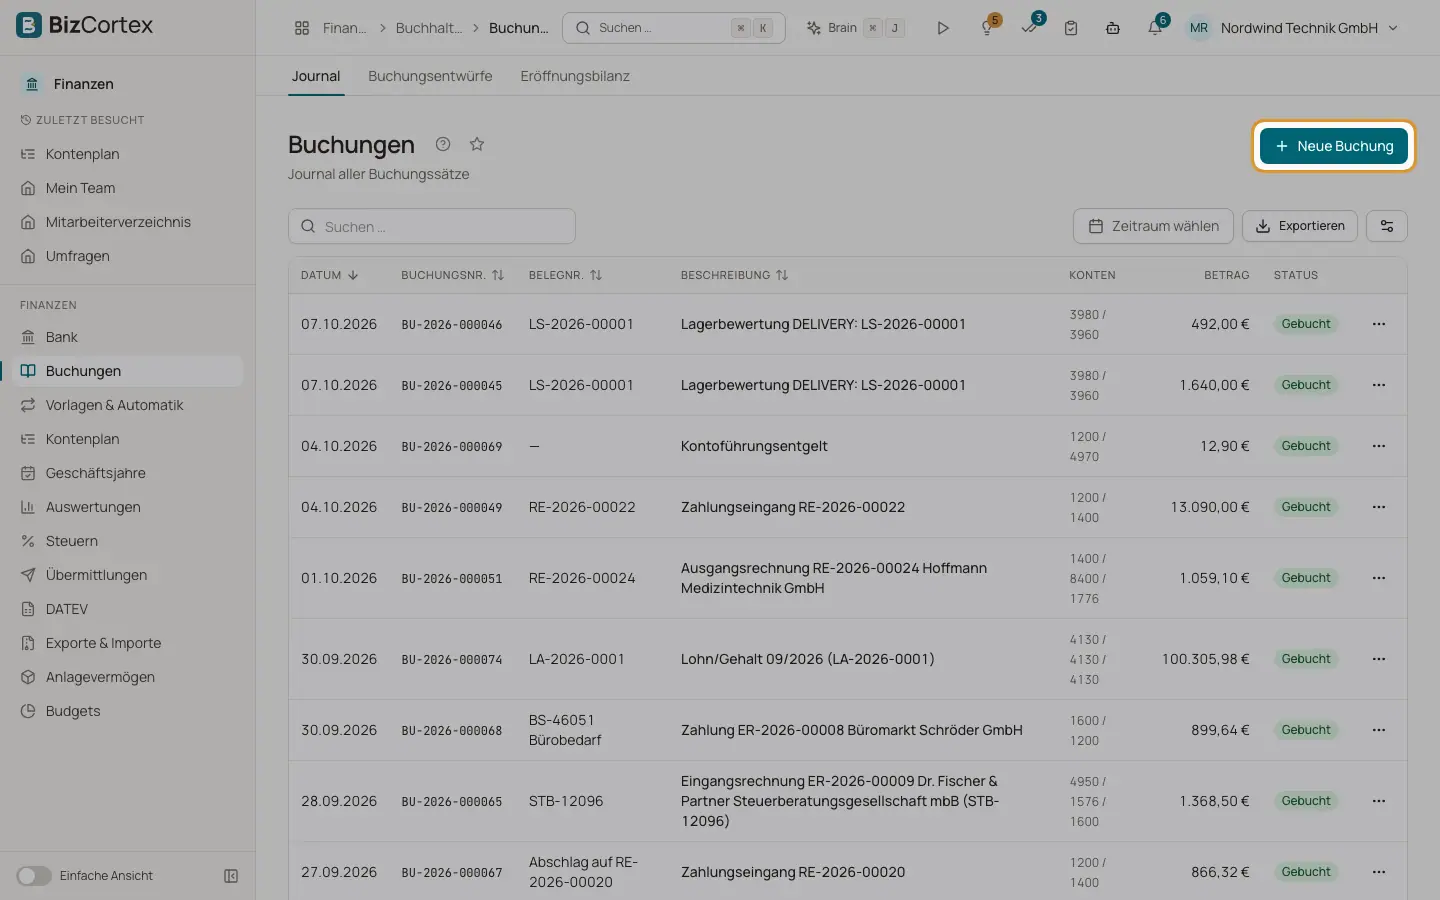This screenshot has width=1440, height=900.
Task: Sort the table by Datum column
Action: click(329, 275)
